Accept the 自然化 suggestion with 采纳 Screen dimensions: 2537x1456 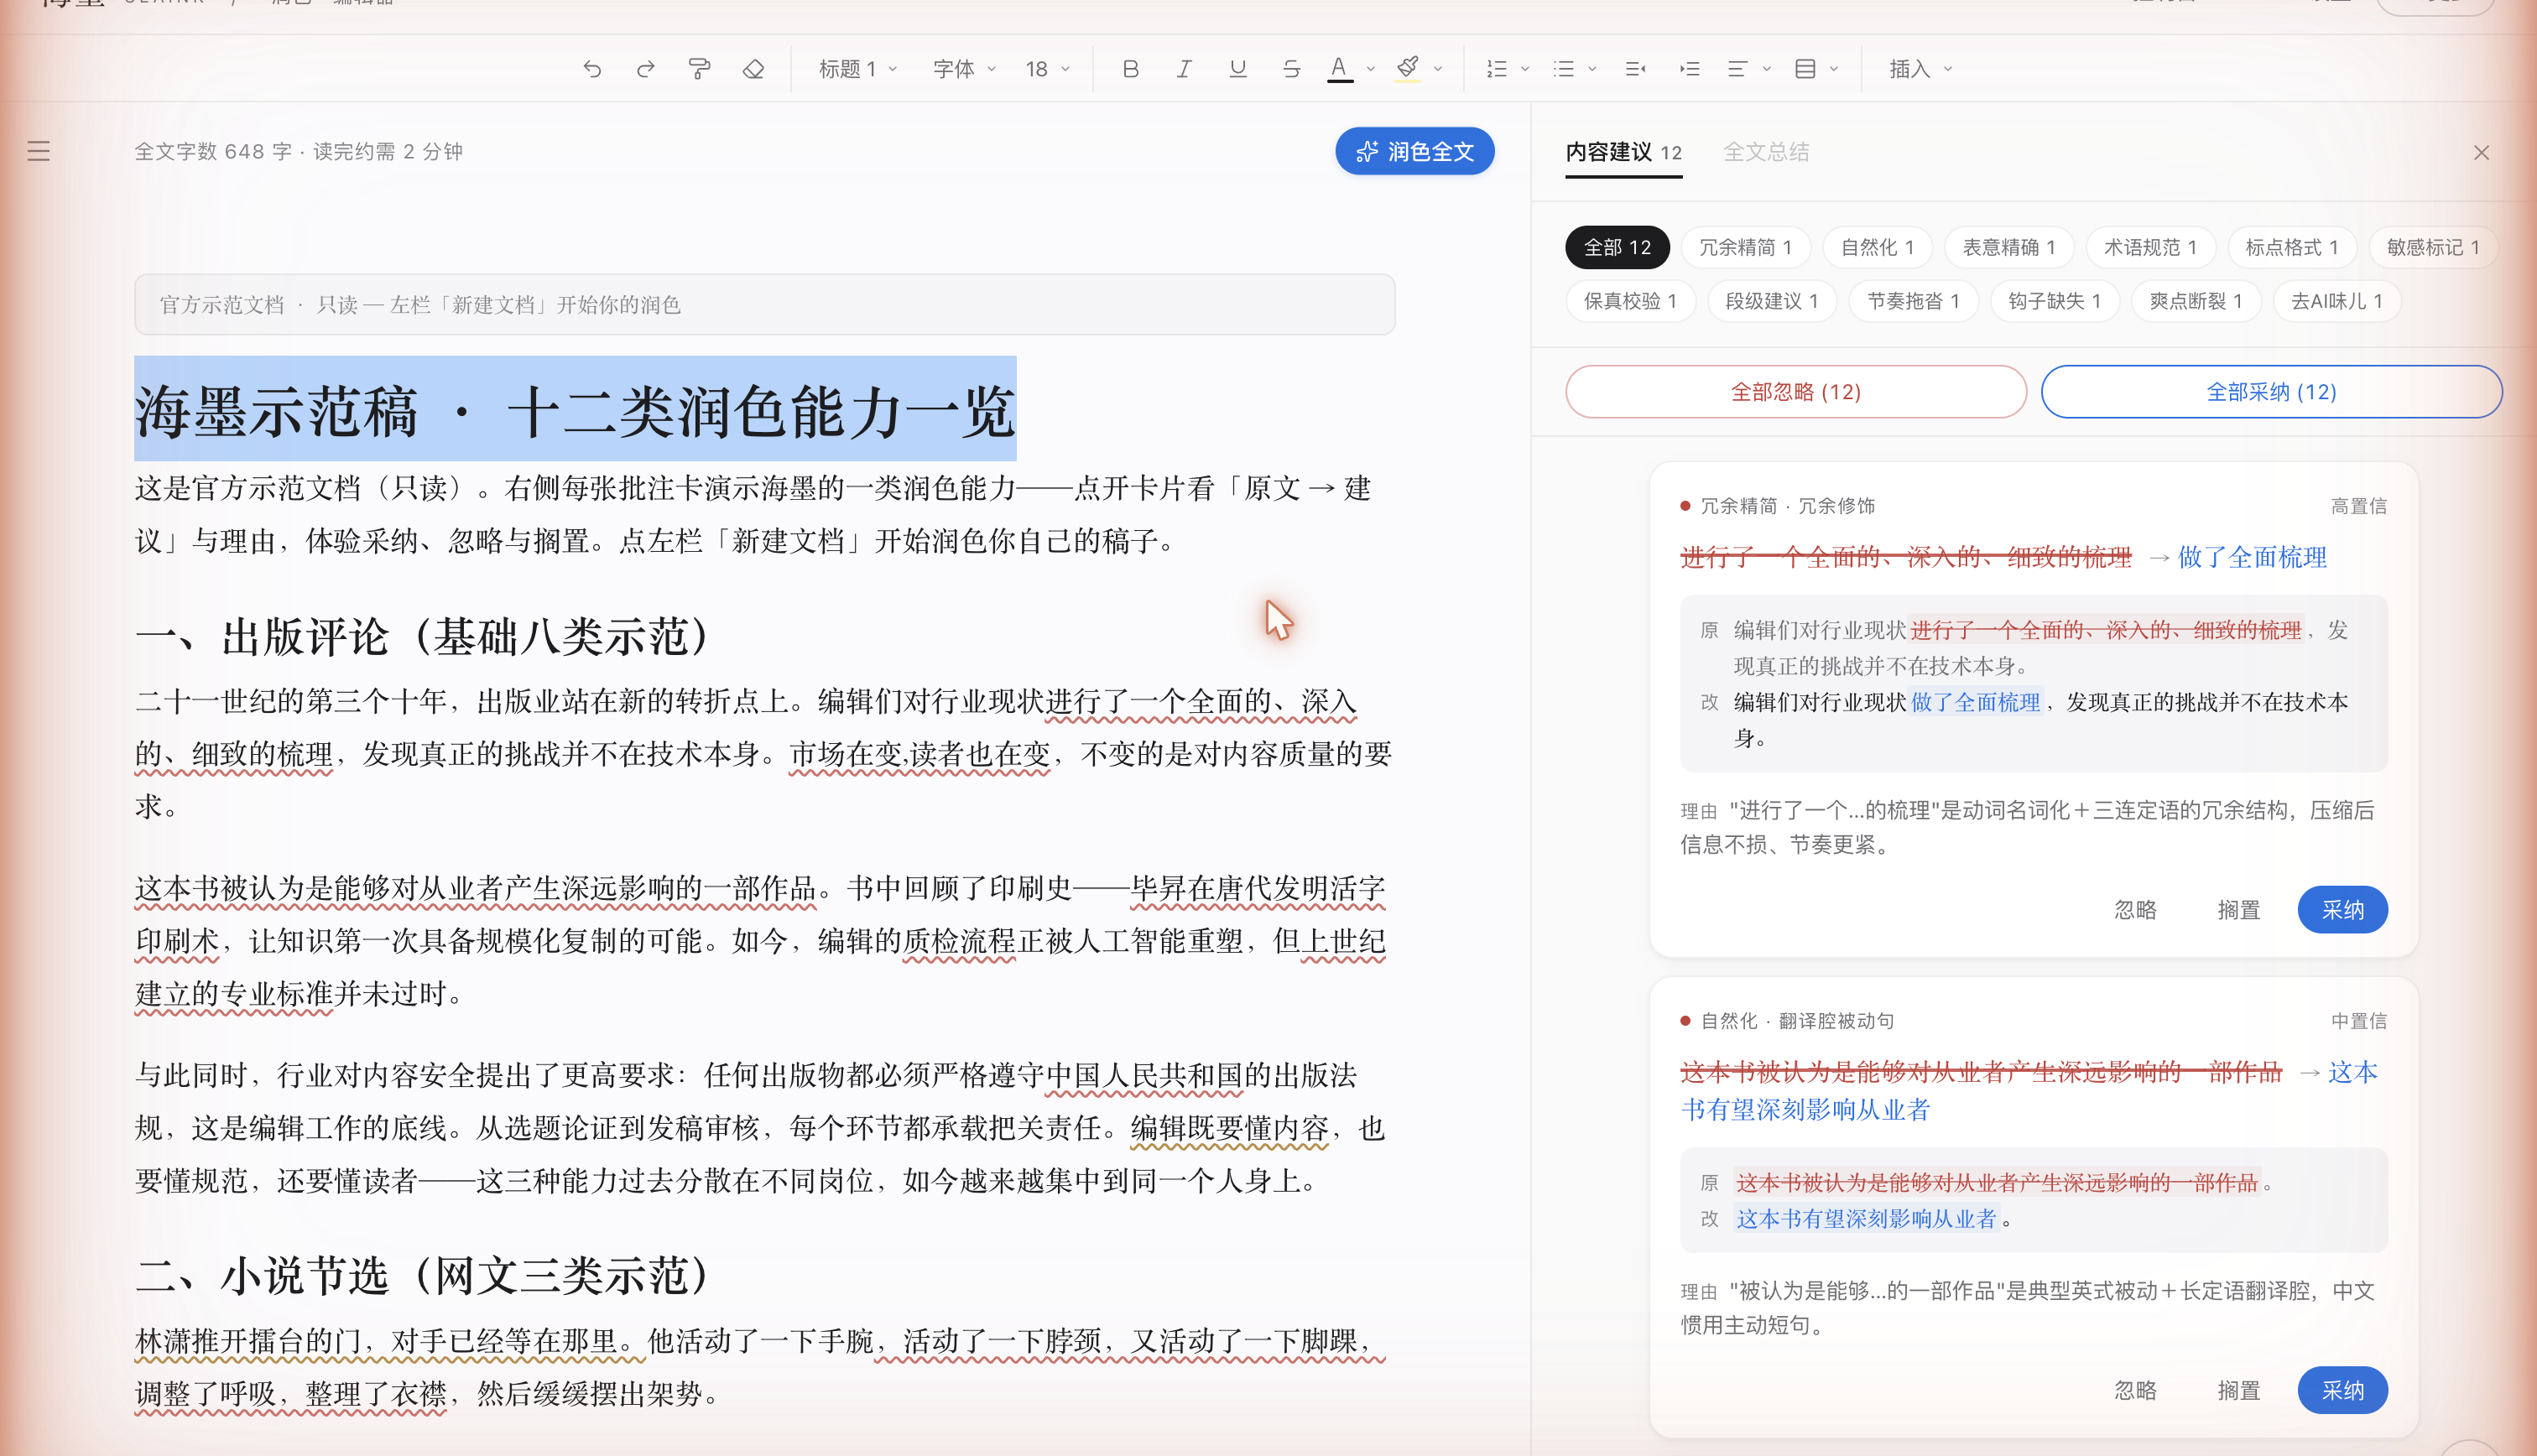(2342, 1391)
